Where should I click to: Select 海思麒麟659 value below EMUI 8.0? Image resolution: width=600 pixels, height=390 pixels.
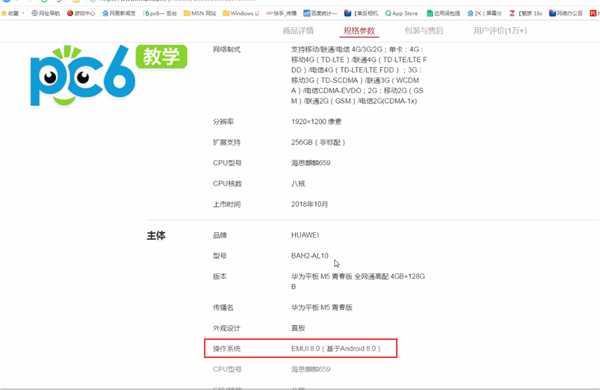pyautogui.click(x=311, y=369)
